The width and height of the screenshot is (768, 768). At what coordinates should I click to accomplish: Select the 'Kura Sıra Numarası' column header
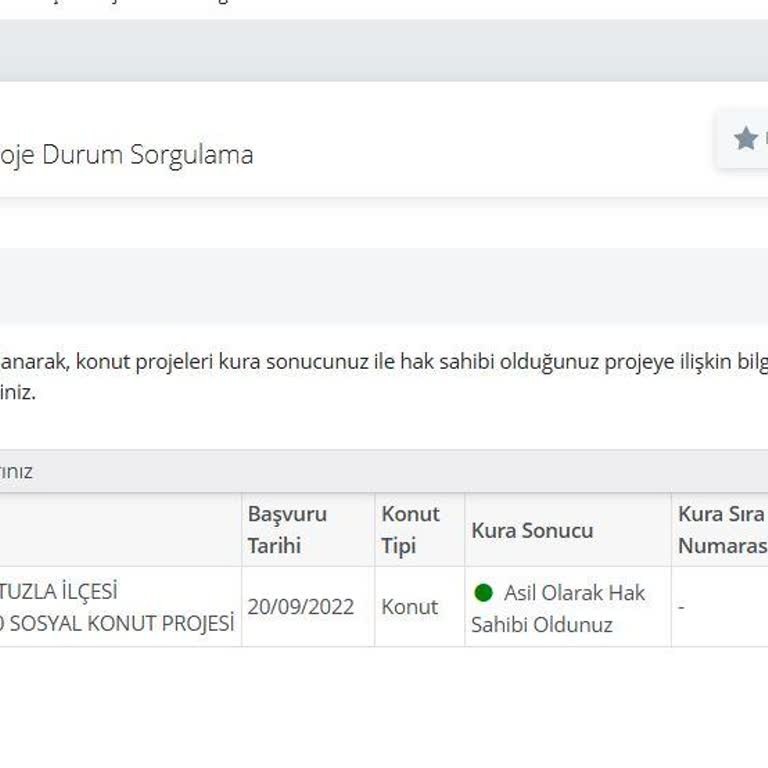tap(722, 529)
